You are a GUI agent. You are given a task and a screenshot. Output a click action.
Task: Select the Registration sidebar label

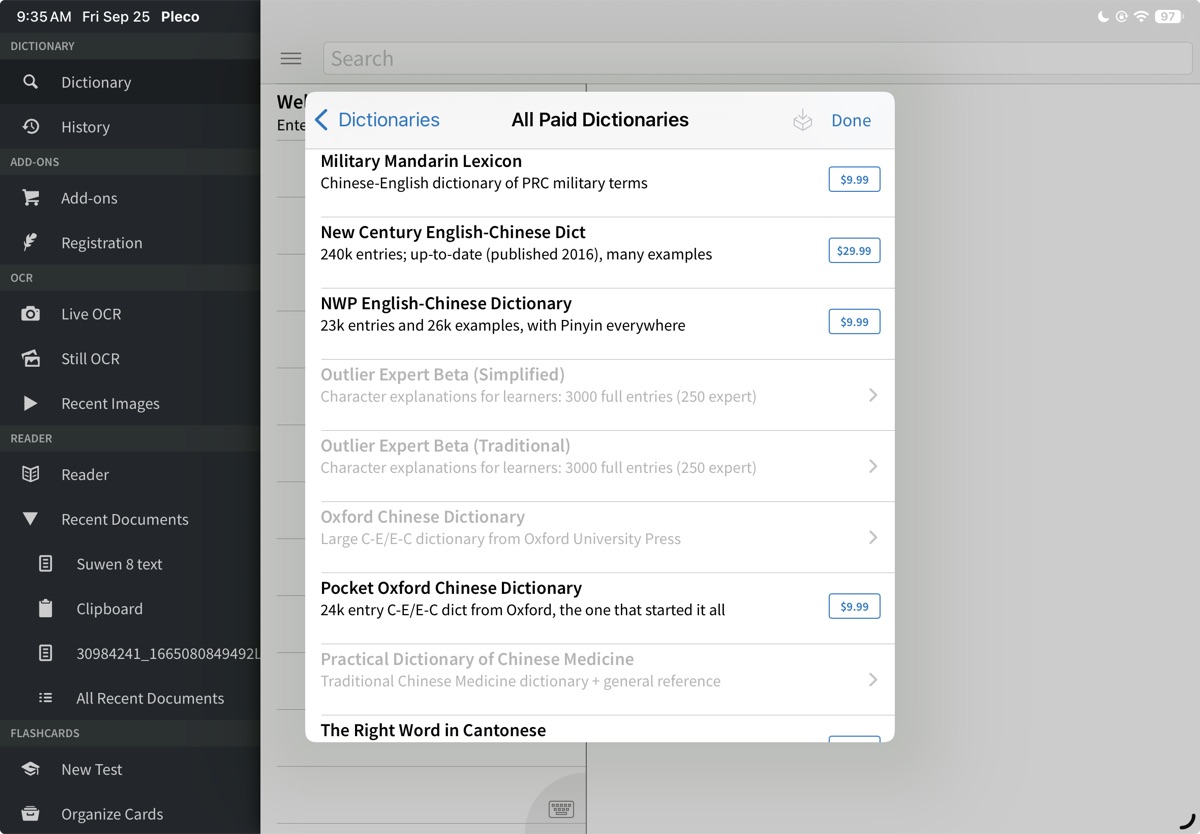pos(101,243)
